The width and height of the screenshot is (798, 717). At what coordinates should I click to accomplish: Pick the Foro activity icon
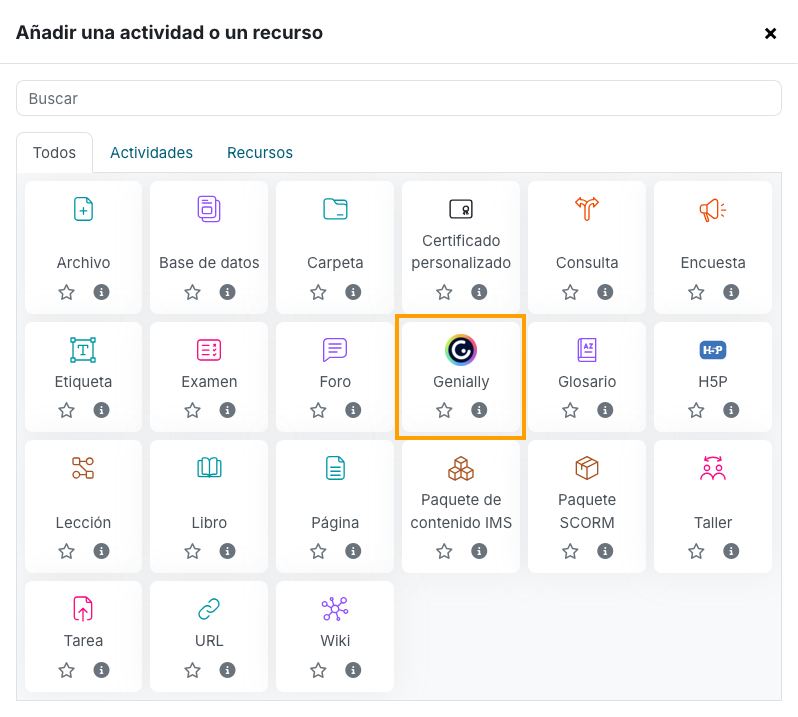pos(335,350)
